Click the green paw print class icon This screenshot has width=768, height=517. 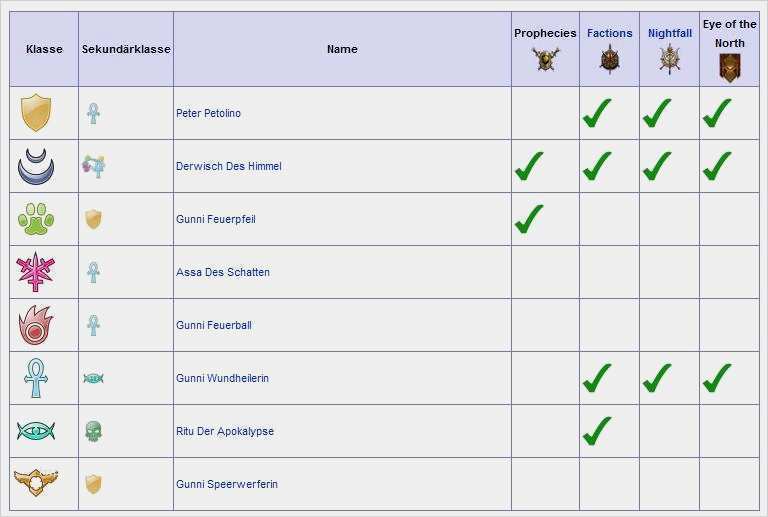point(36,219)
